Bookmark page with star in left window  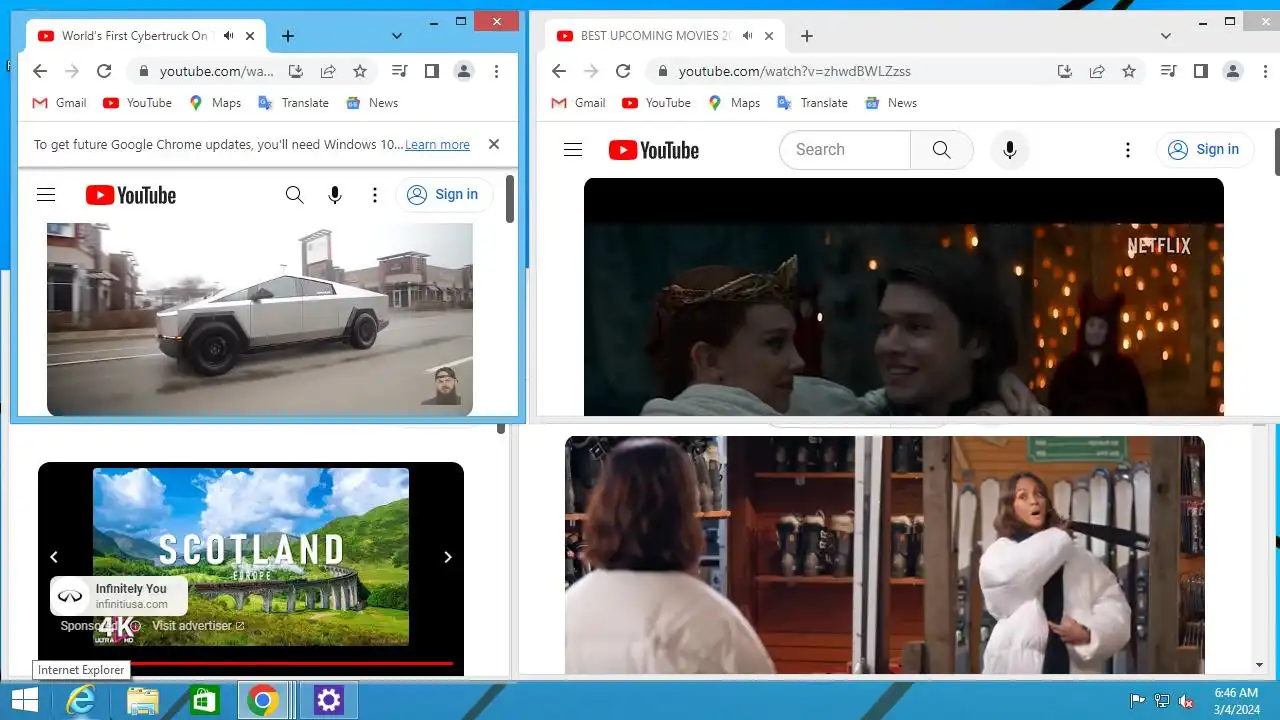(360, 71)
